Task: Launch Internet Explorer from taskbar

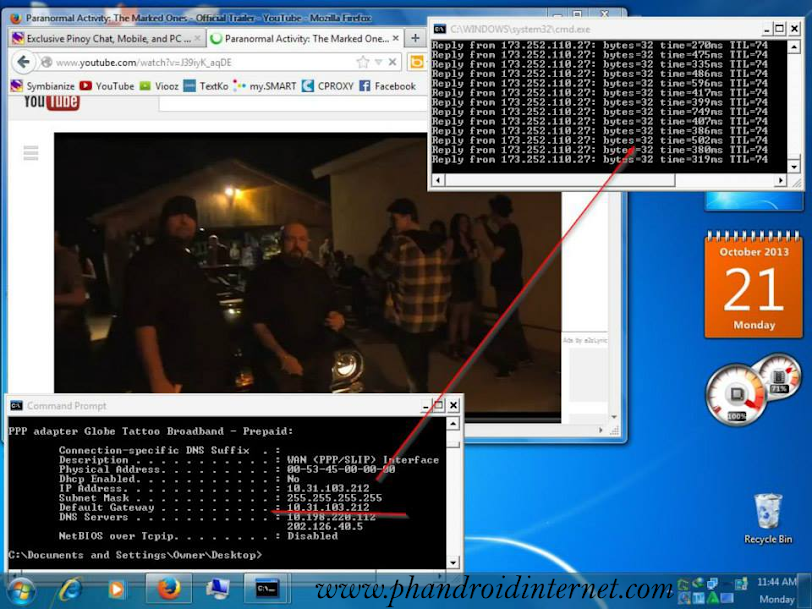Action: (x=71, y=590)
